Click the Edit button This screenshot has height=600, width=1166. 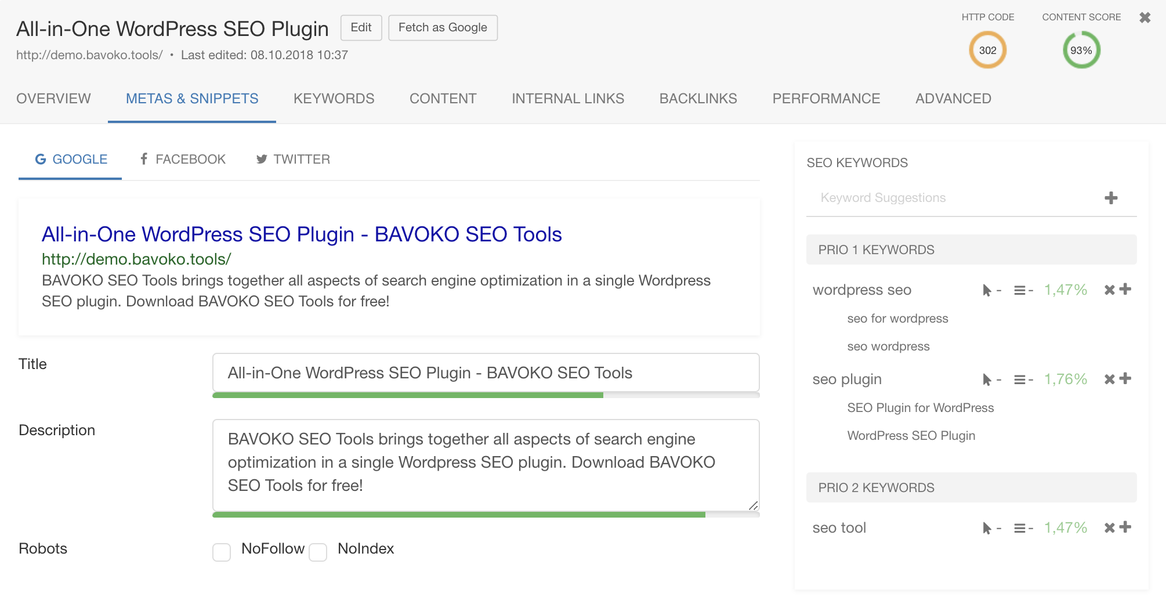tap(361, 28)
